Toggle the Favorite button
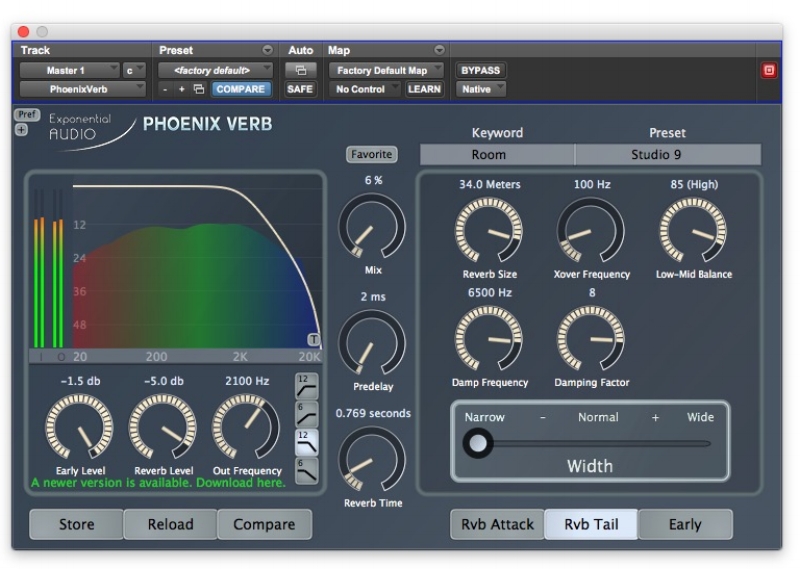Image resolution: width=800 pixels, height=569 pixels. point(371,155)
